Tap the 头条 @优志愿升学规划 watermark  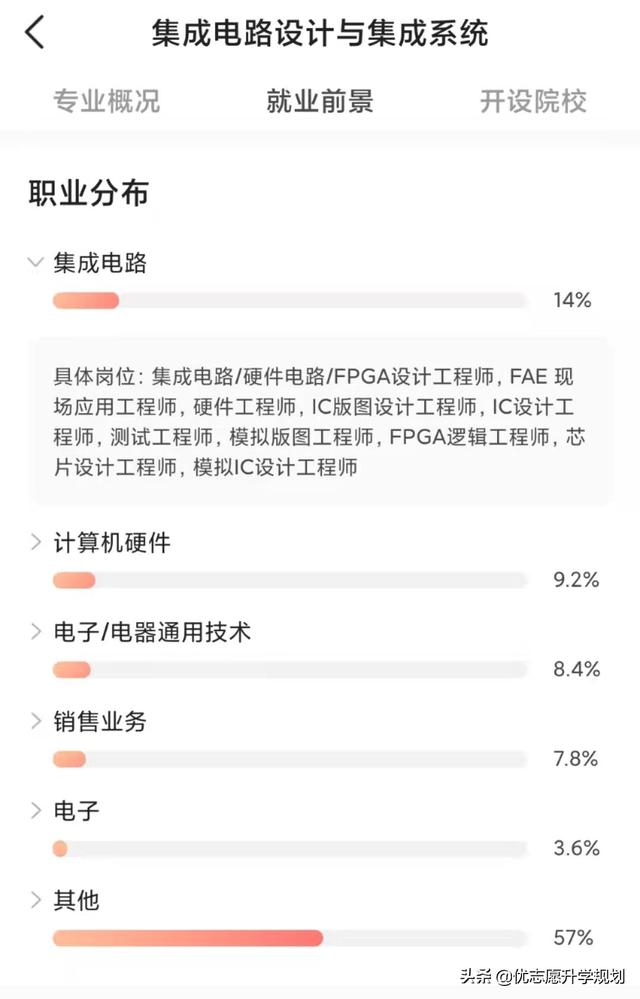(543, 975)
